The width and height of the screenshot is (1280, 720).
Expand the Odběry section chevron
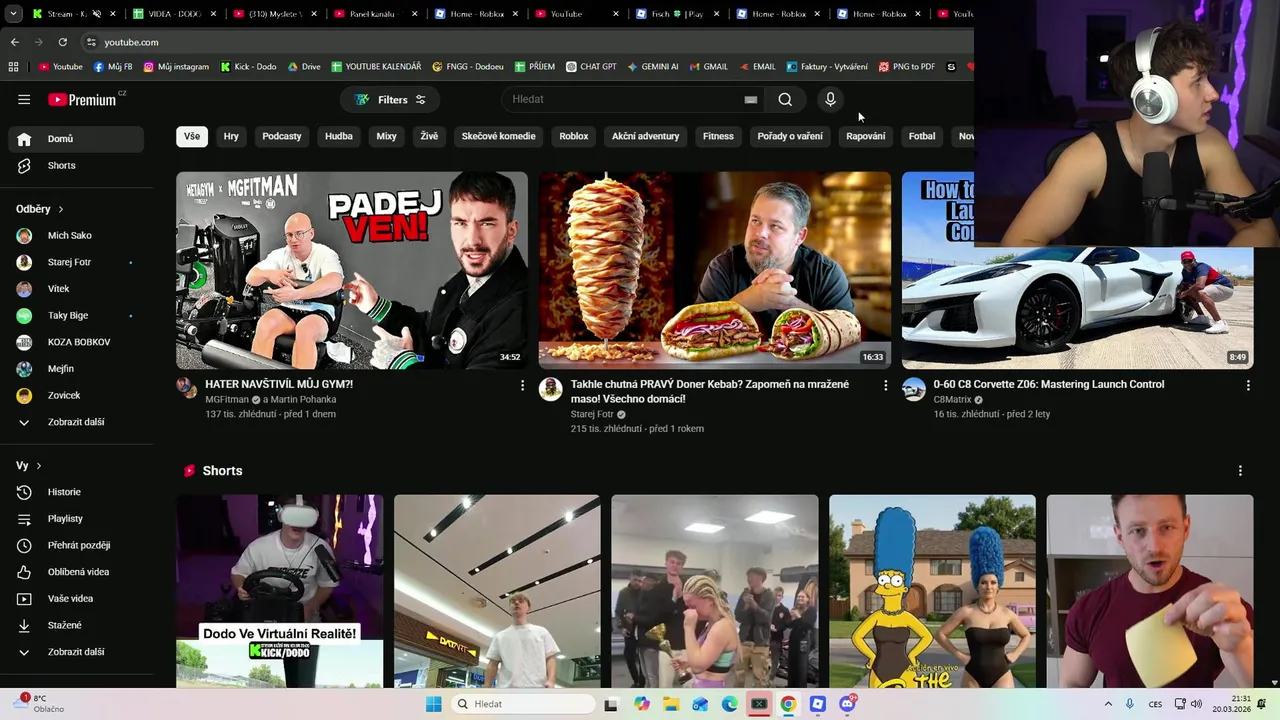point(61,209)
